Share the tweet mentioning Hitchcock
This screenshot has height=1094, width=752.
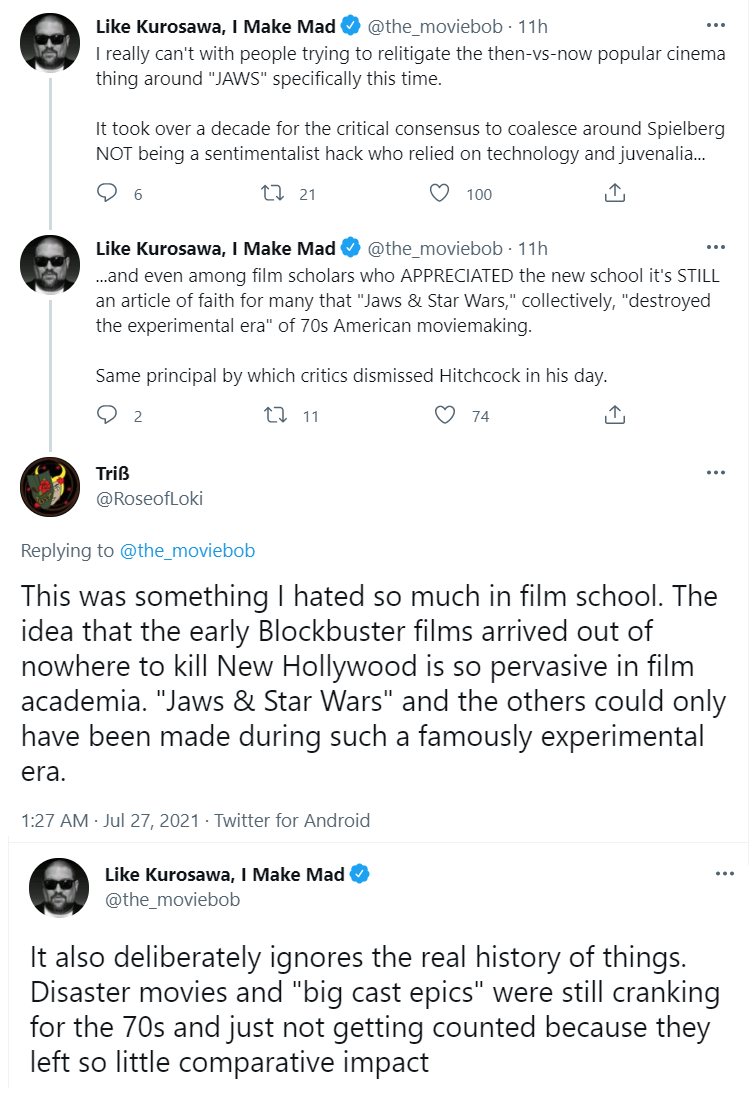tap(615, 415)
